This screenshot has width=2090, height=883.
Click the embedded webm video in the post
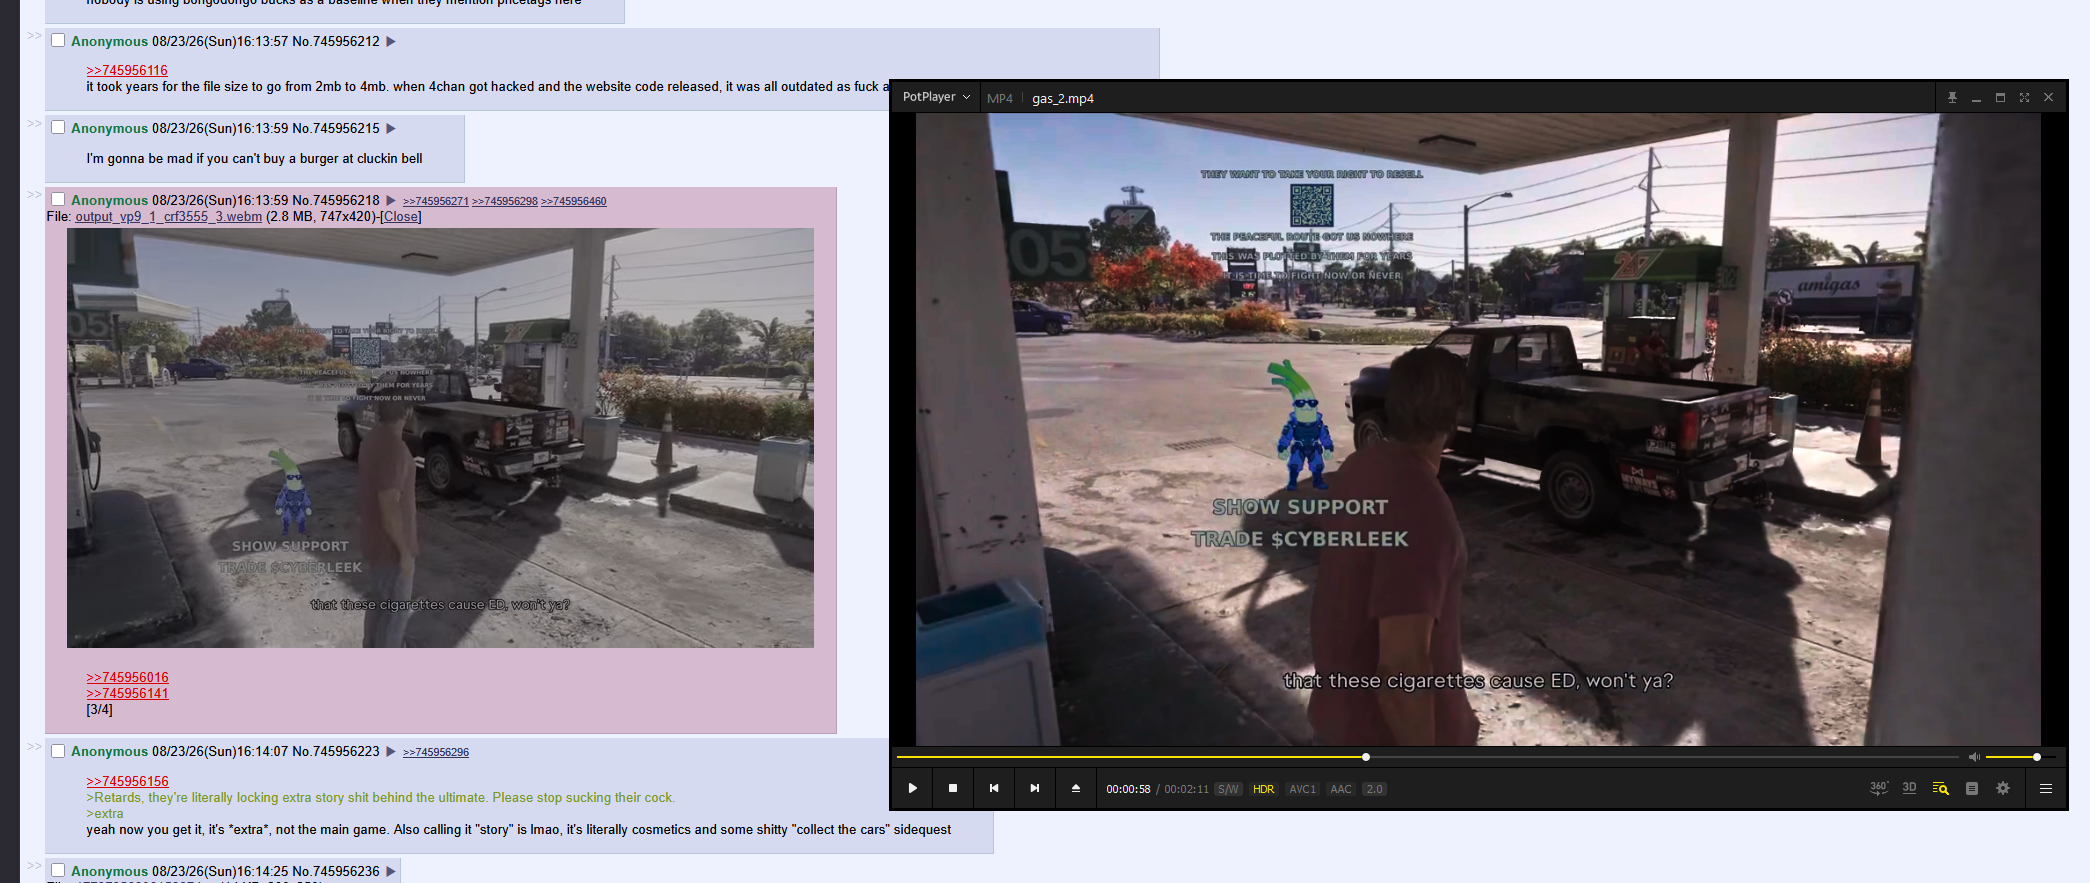point(440,438)
